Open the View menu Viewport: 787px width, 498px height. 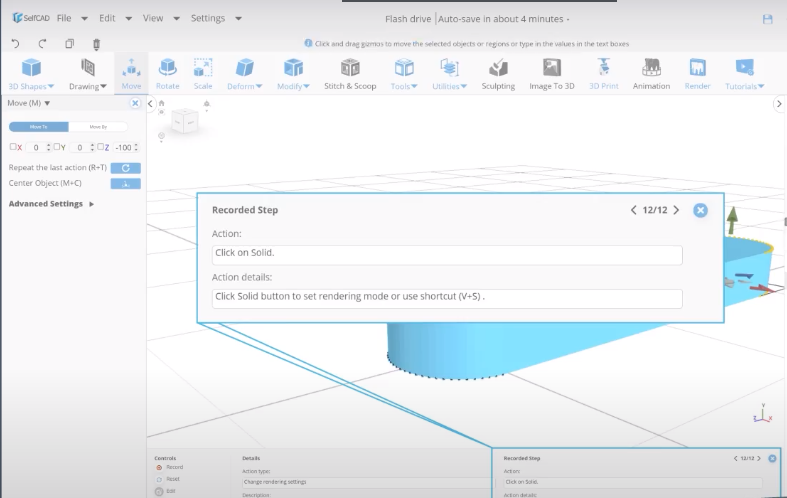pos(153,18)
